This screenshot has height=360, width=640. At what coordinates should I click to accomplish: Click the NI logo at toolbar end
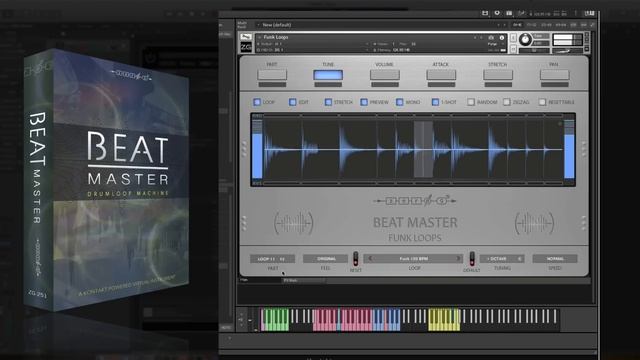point(589,13)
